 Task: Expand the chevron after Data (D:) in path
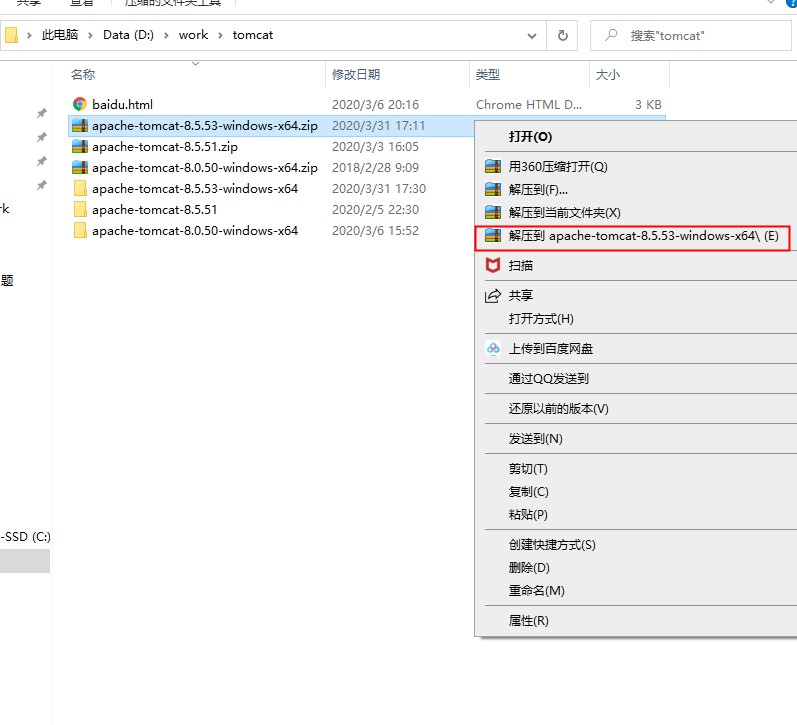tap(166, 35)
